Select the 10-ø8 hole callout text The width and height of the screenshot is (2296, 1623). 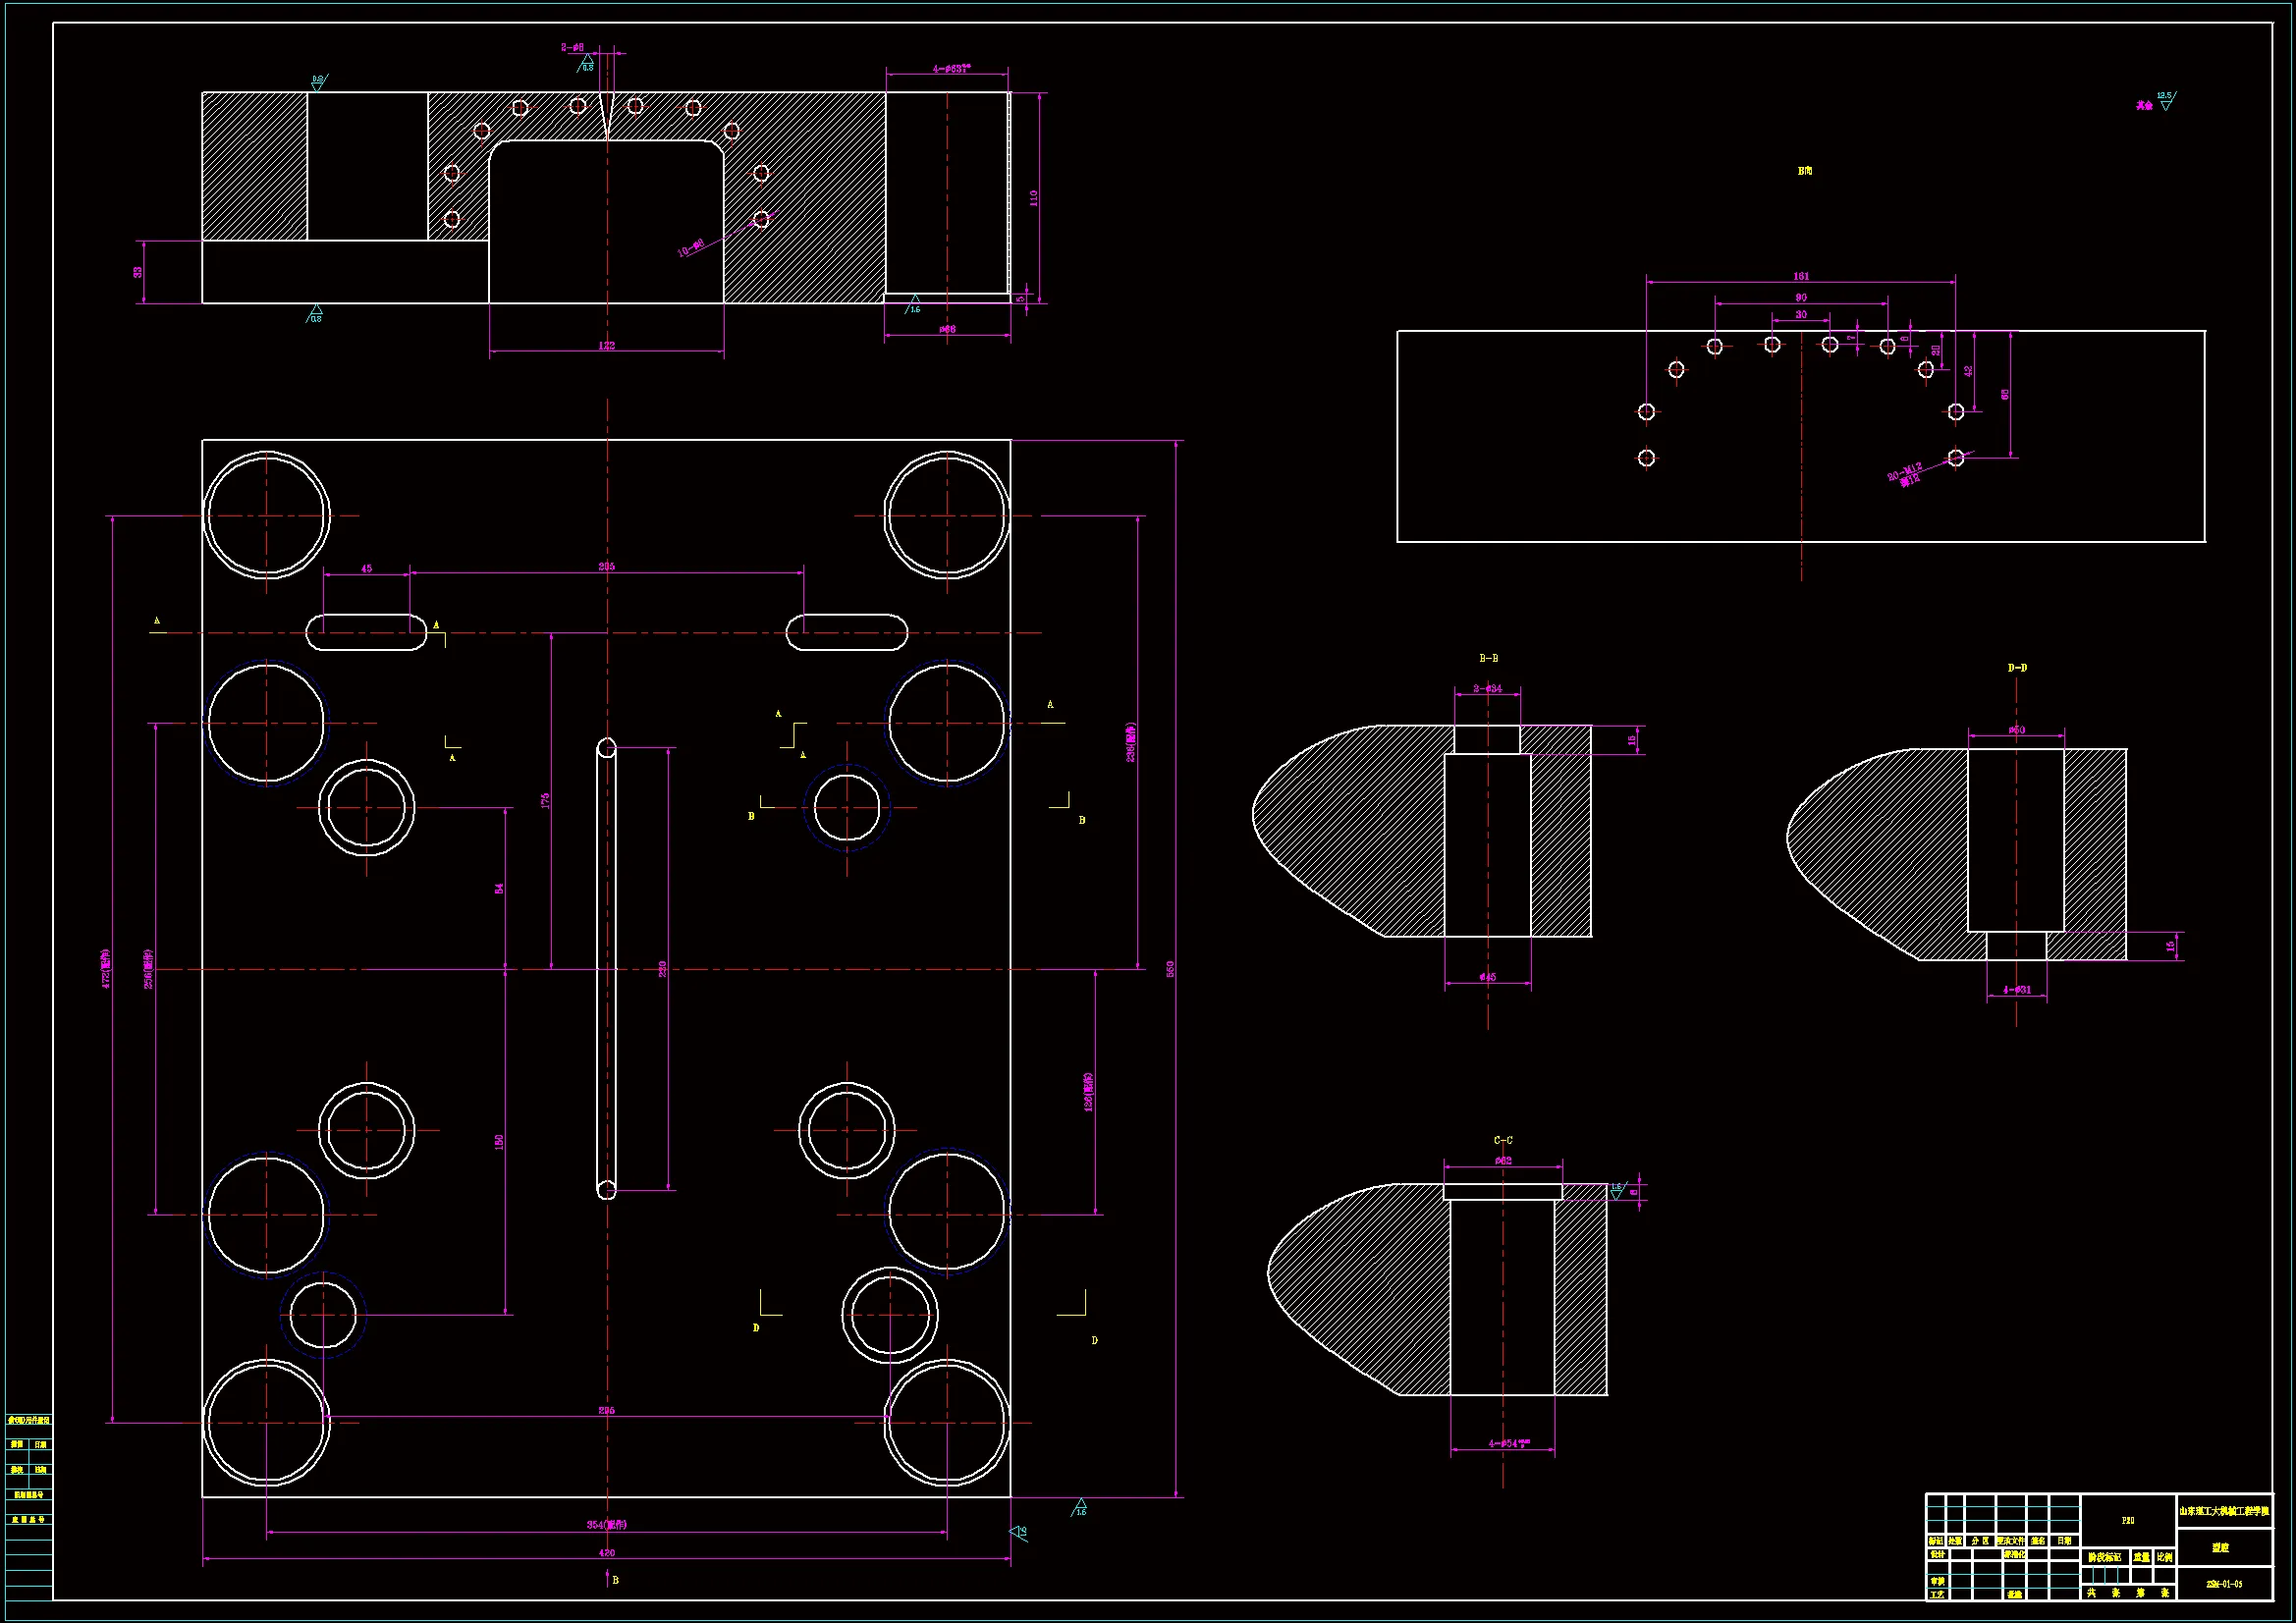[x=691, y=247]
